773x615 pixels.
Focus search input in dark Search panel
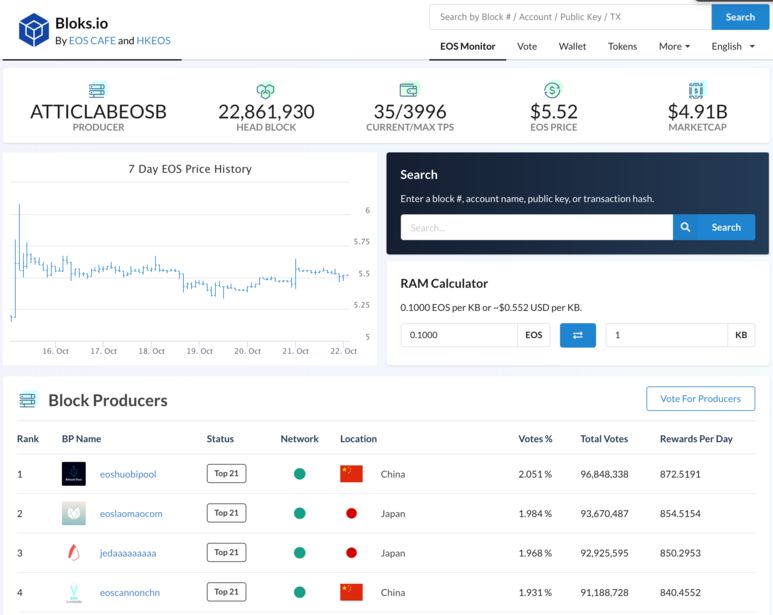(537, 227)
